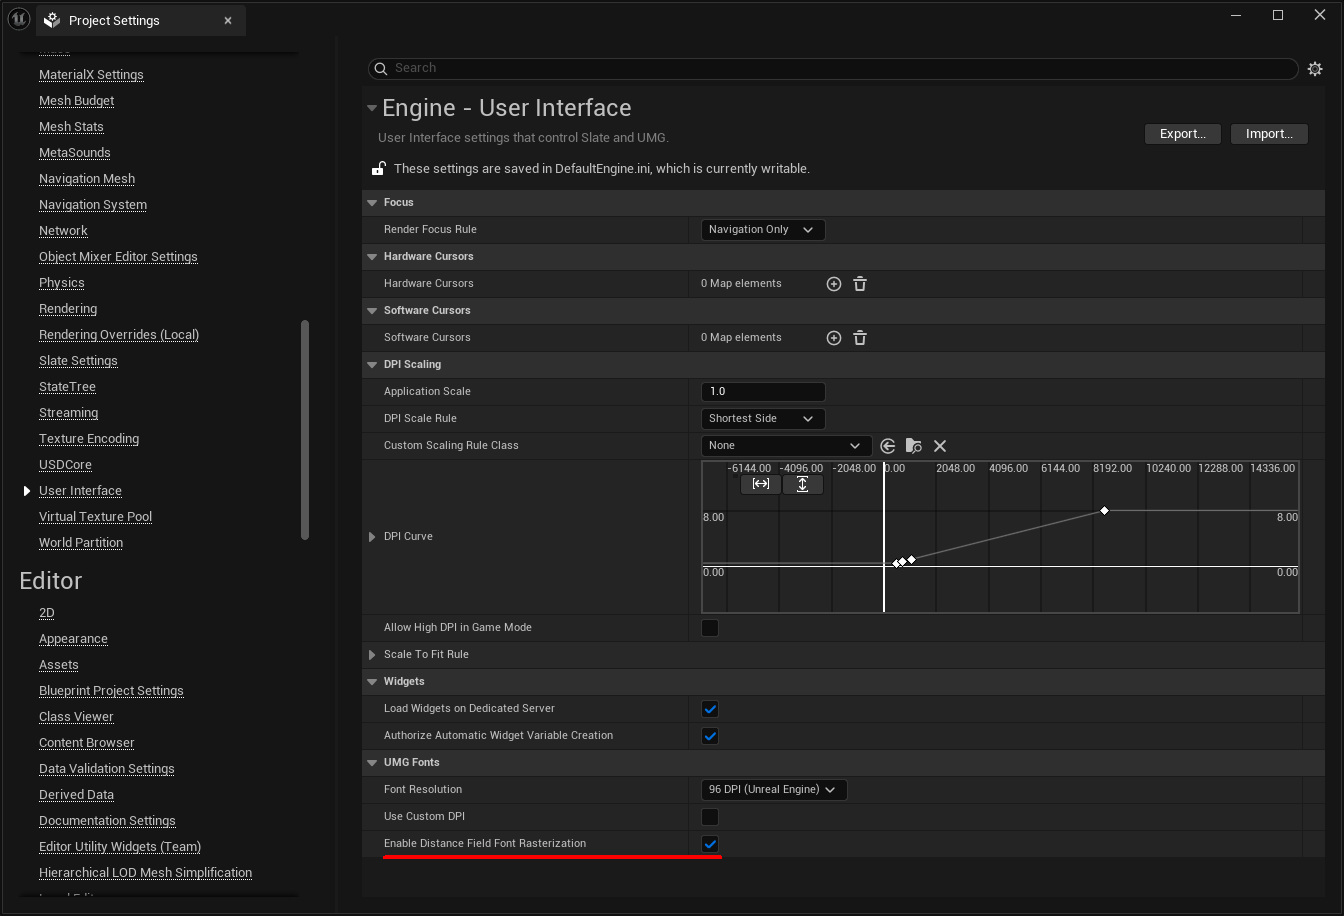Fit DPI curve vertically

pyautogui.click(x=802, y=484)
